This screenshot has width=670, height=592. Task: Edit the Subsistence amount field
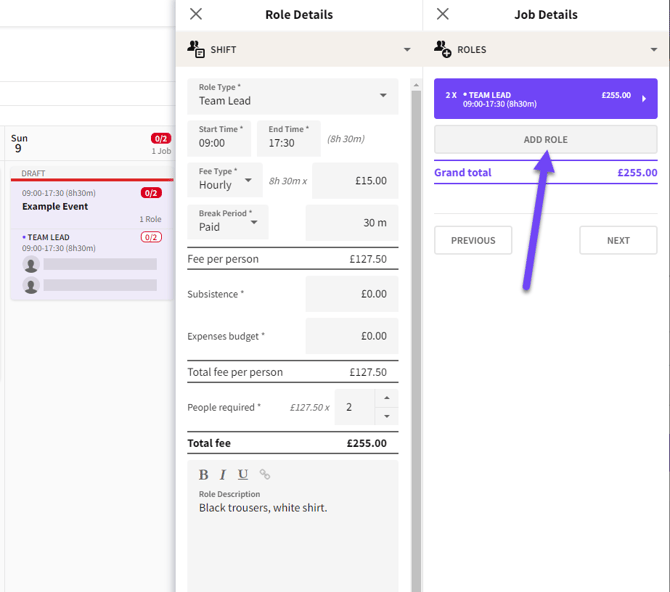coord(352,294)
